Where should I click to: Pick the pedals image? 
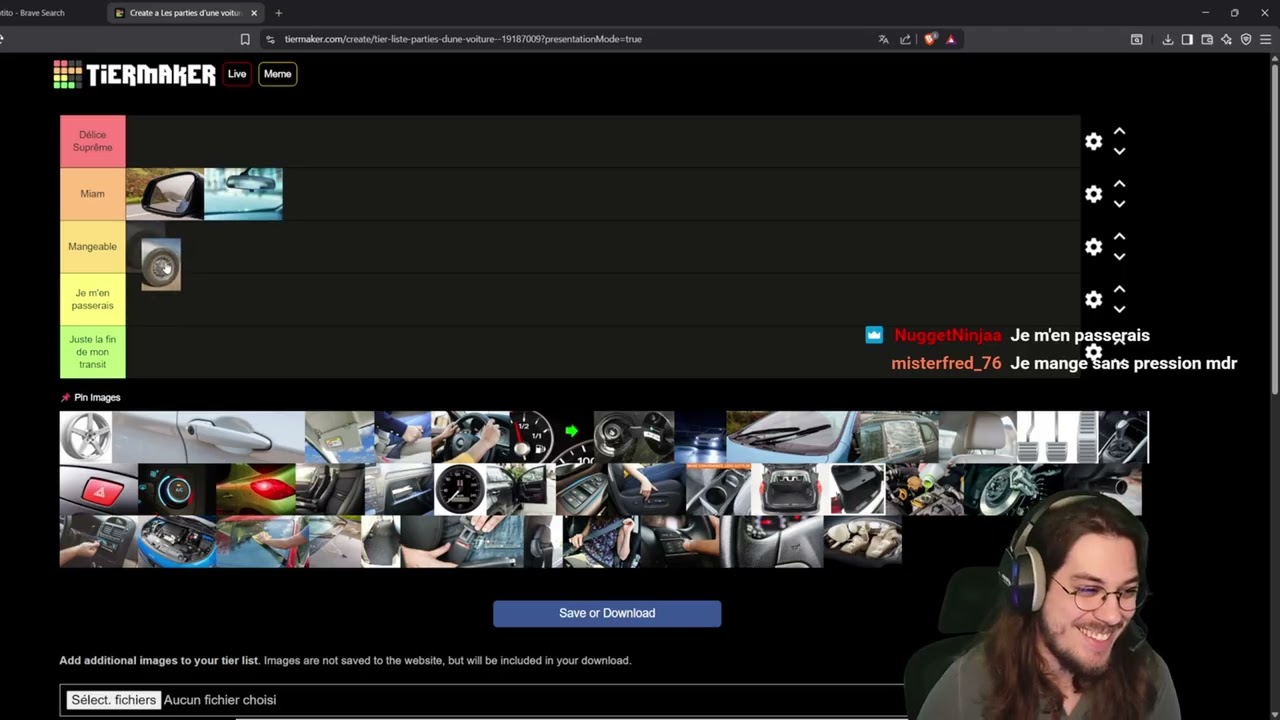pyautogui.click(x=1057, y=437)
